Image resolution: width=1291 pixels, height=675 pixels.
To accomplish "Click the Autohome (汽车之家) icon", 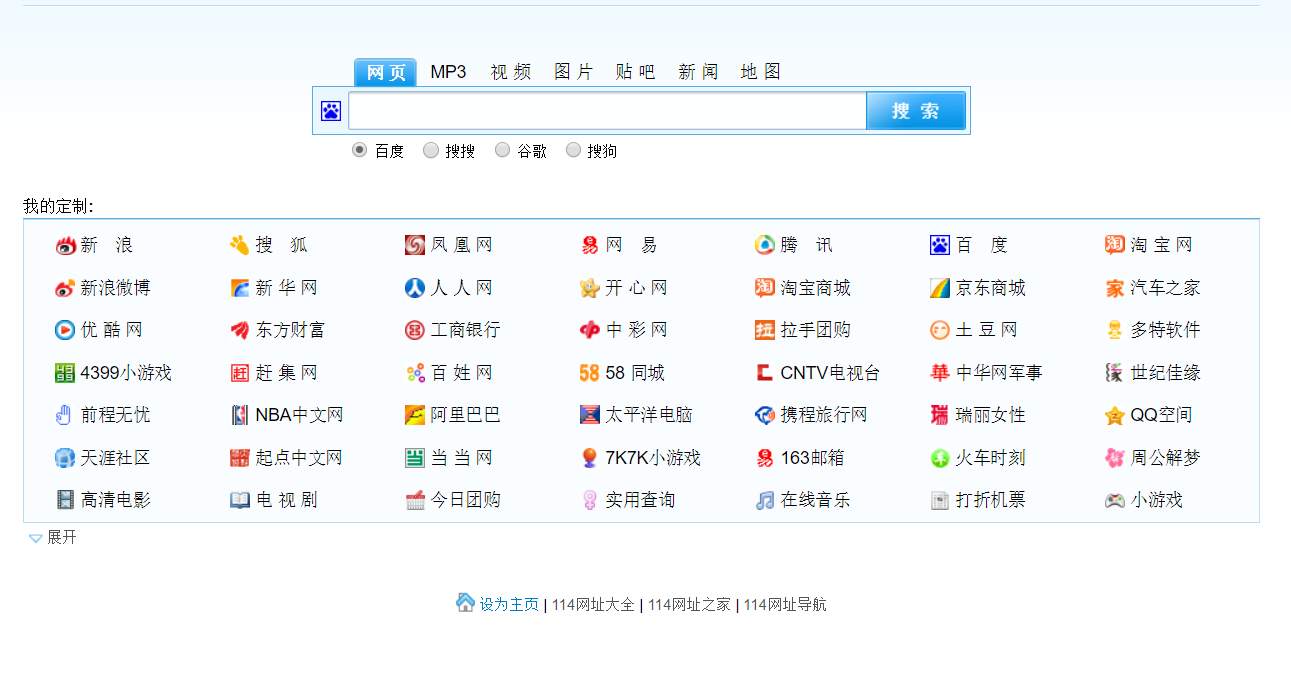I will click(1115, 288).
